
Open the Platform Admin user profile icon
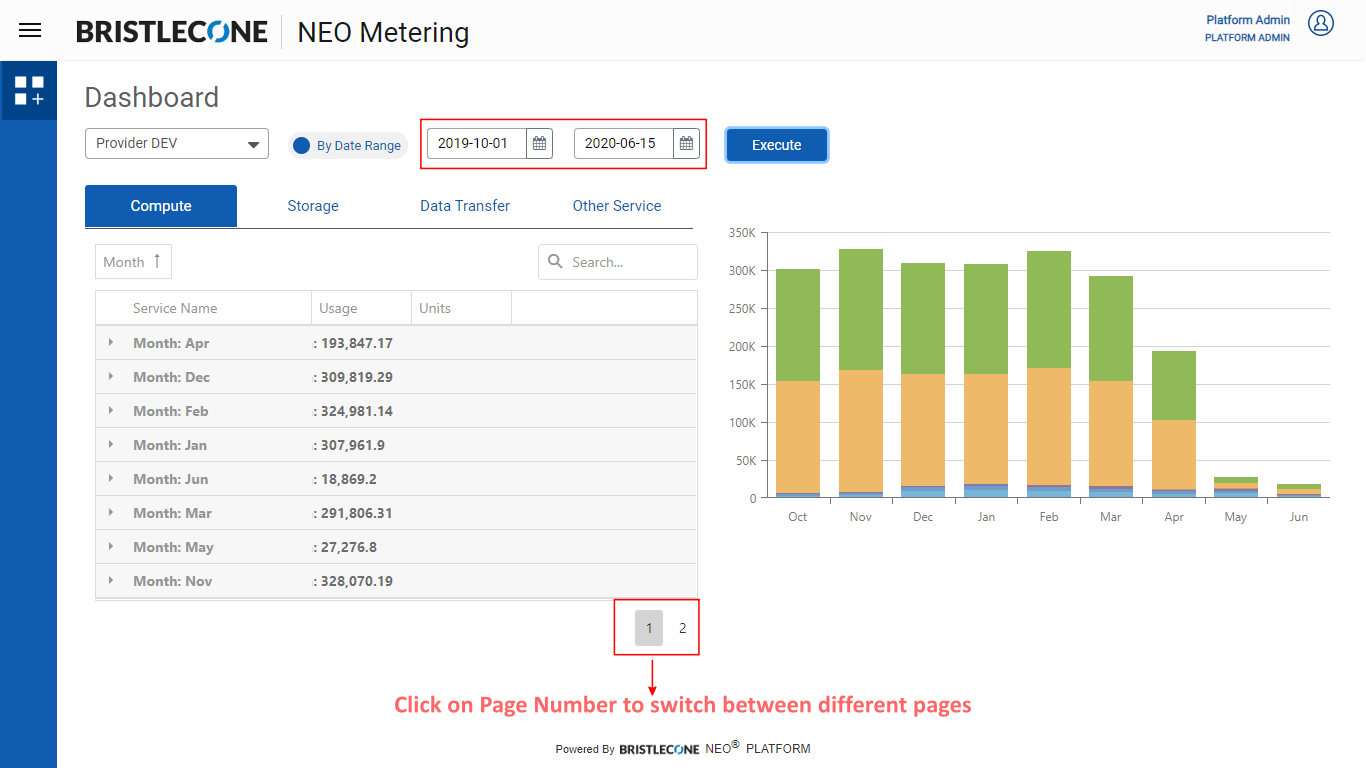(x=1321, y=23)
